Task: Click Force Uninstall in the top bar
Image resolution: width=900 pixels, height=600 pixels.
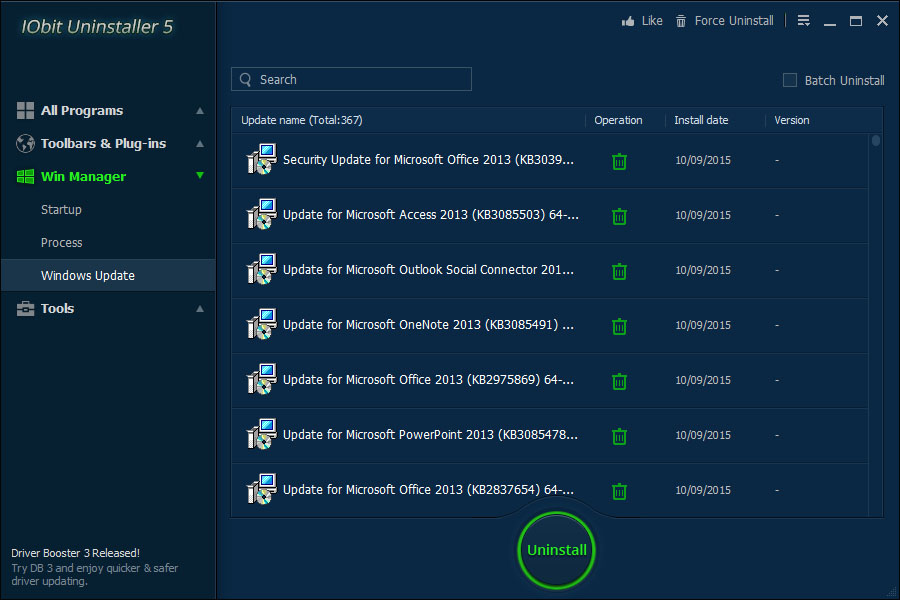Action: tap(733, 21)
